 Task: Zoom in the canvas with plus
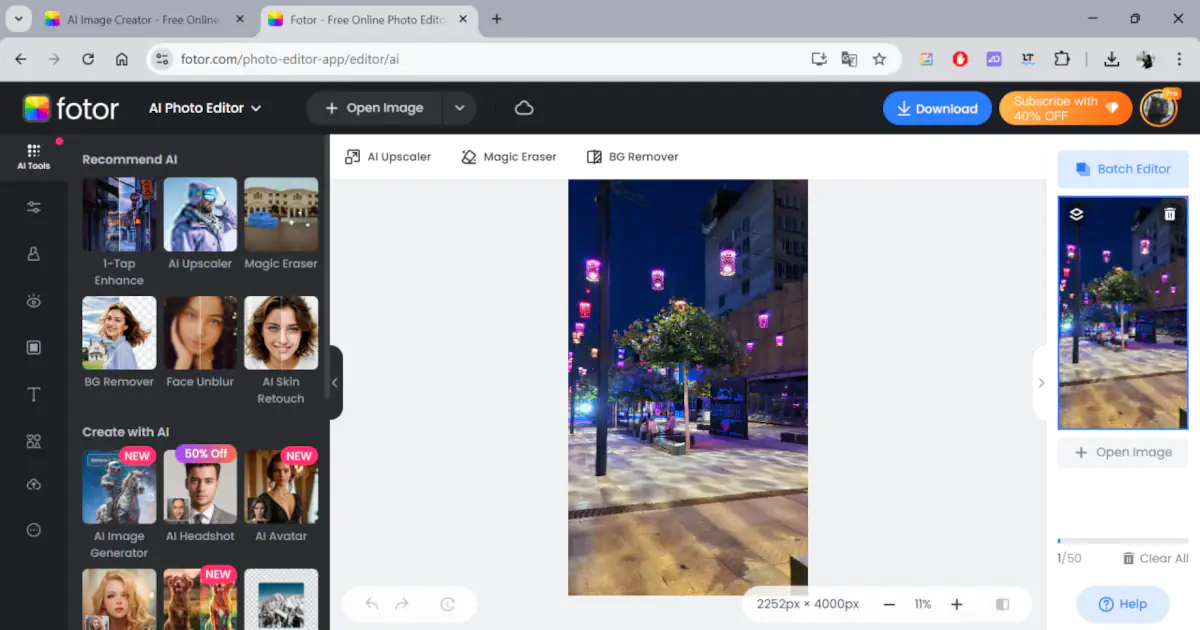pos(956,604)
